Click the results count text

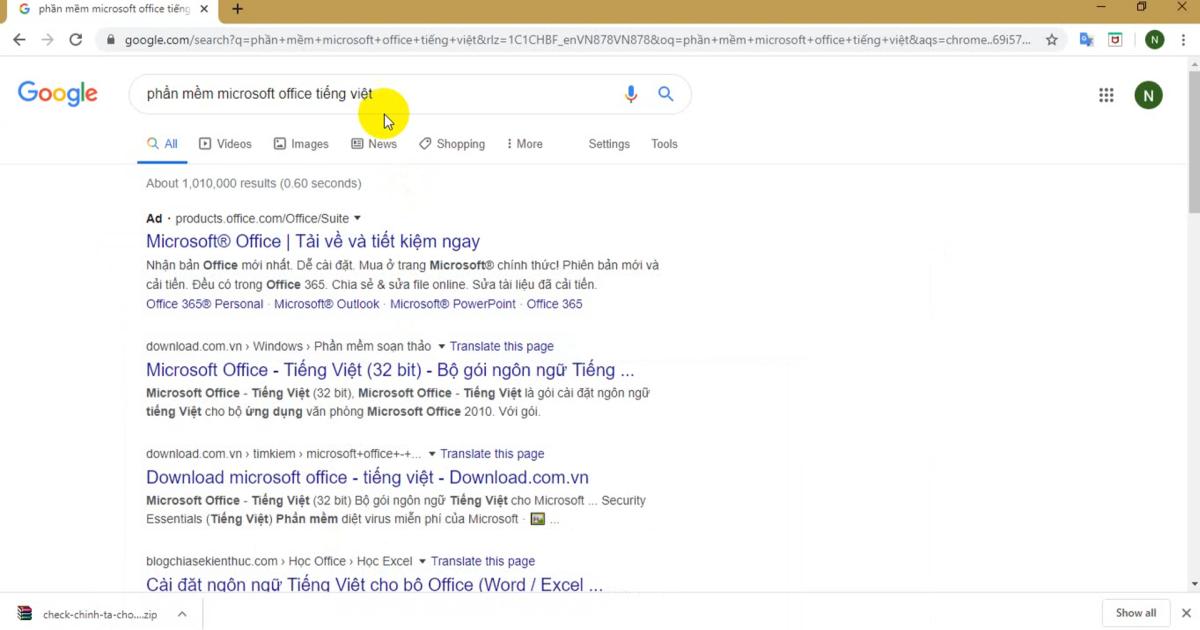(x=254, y=183)
